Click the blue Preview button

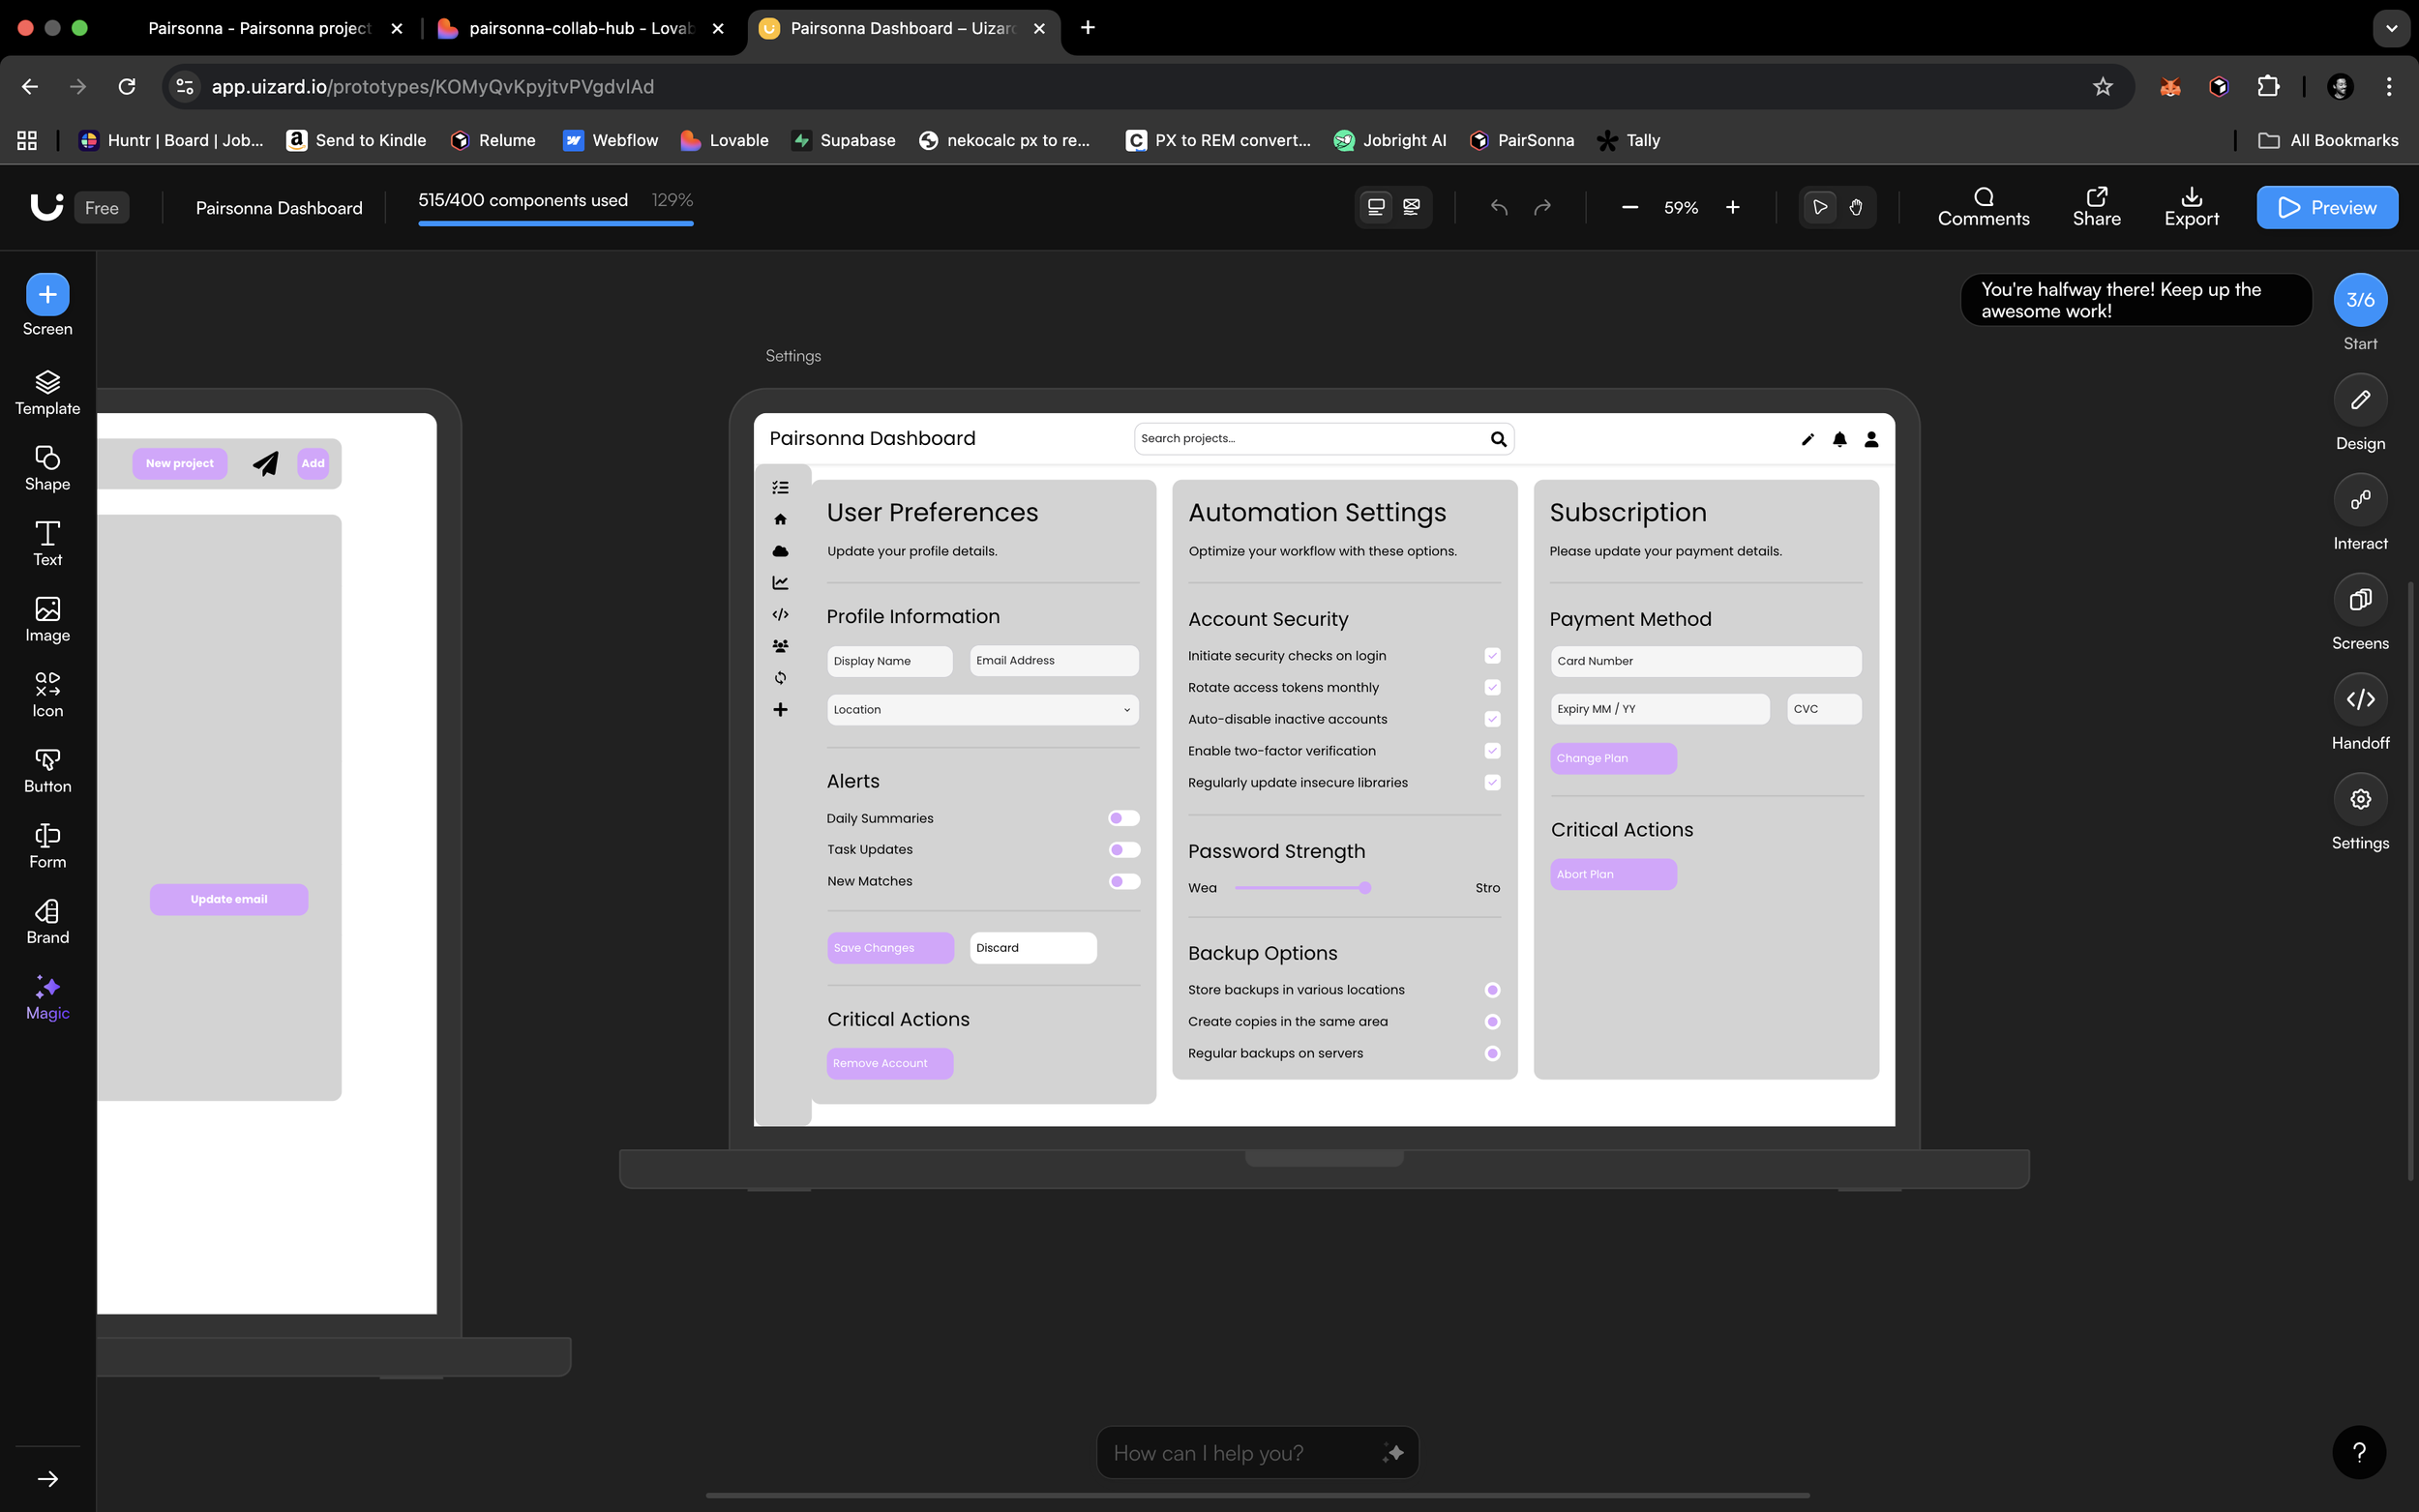coord(2326,207)
